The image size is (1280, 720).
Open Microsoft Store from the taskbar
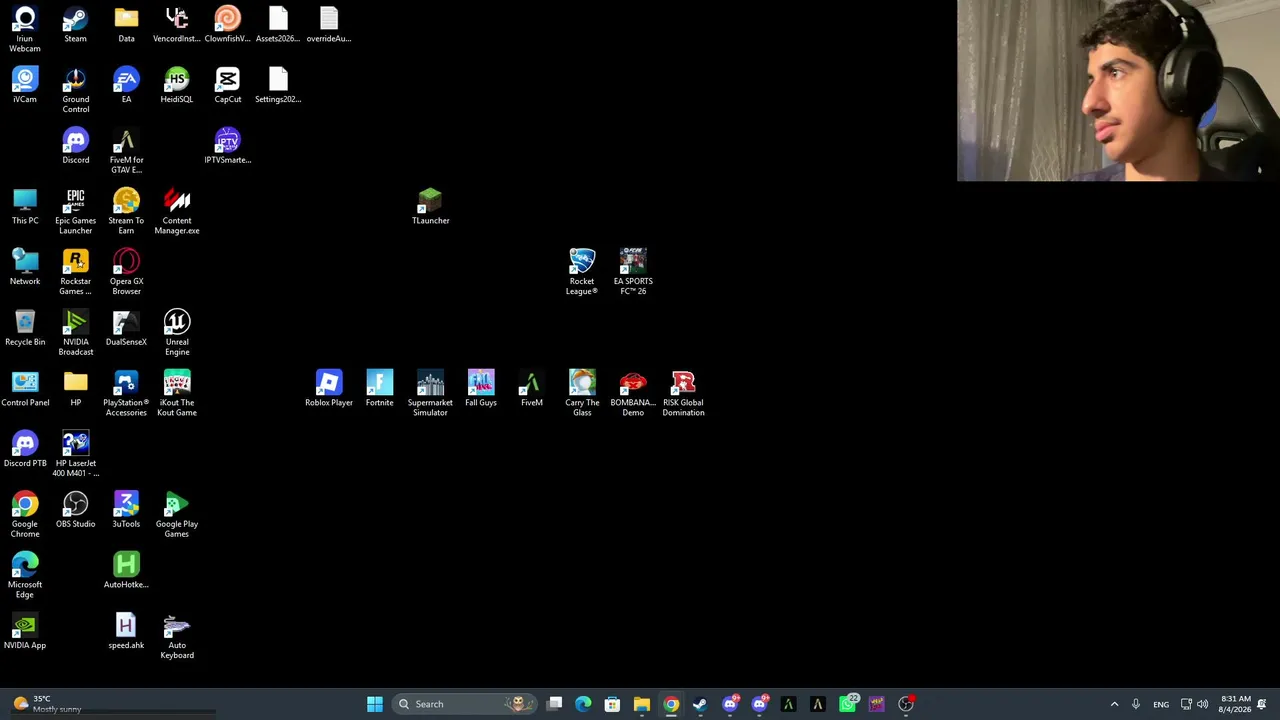tap(612, 704)
